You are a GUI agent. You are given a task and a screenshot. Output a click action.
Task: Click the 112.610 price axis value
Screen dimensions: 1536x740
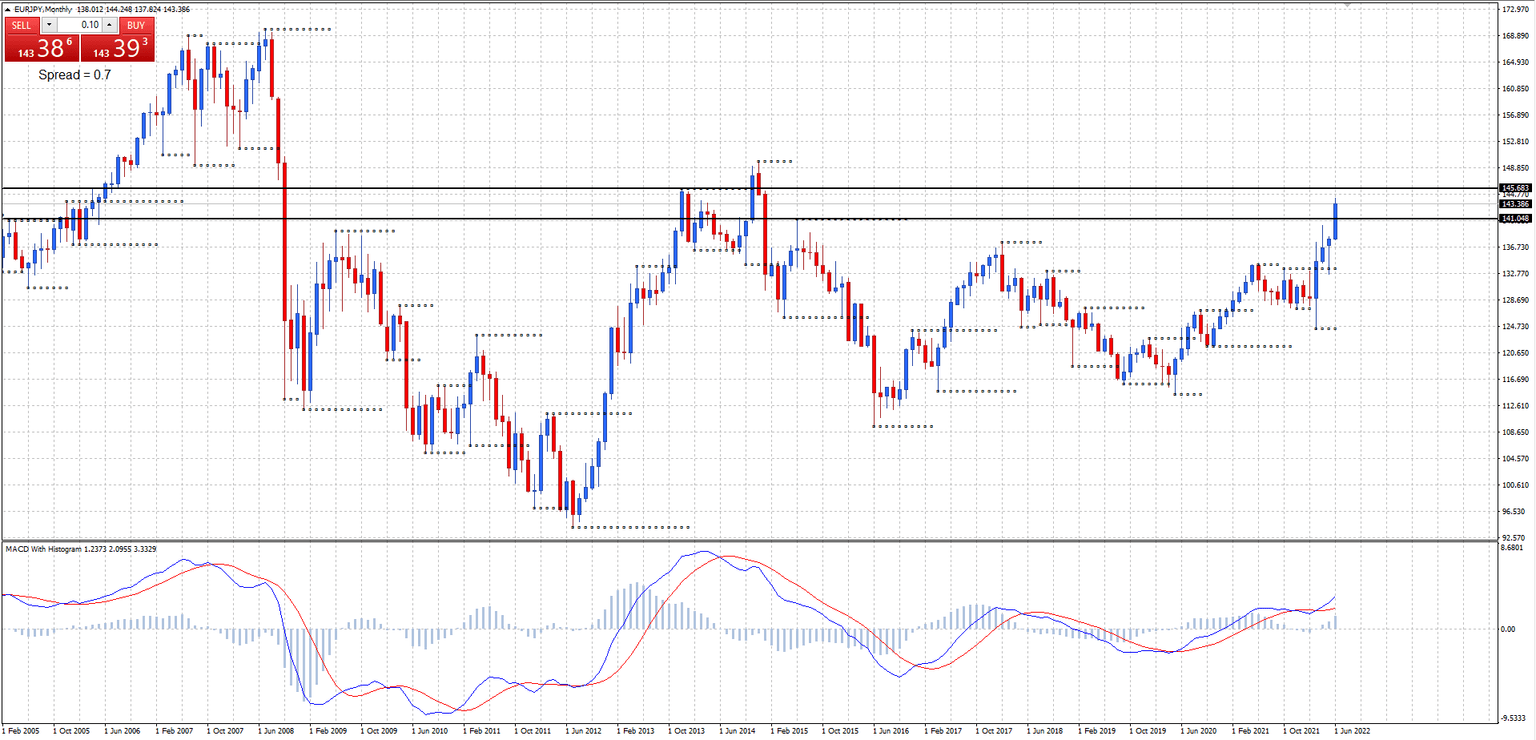pyautogui.click(x=1517, y=406)
